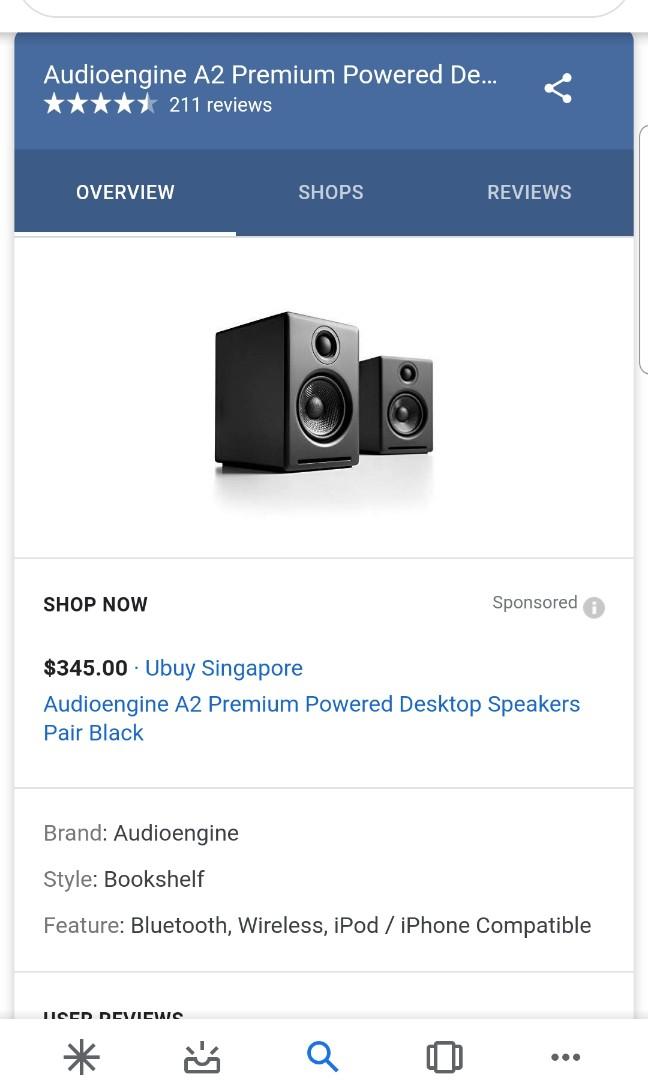
Task: Open the Ubuy Singapore store link
Action: 223,668
